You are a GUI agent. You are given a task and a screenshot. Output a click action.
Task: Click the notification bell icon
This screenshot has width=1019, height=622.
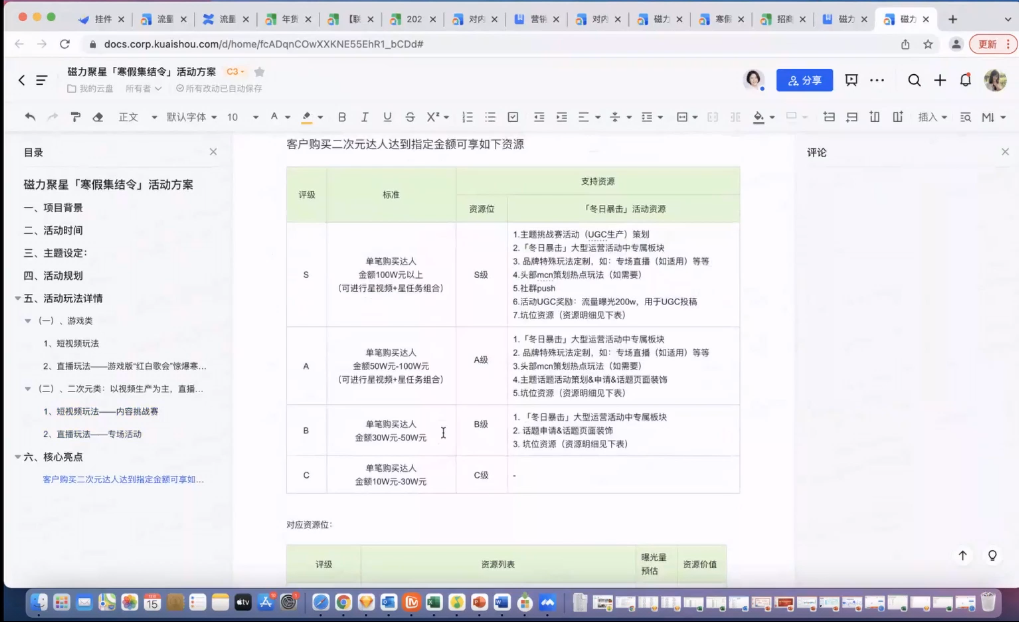pyautogui.click(x=963, y=79)
